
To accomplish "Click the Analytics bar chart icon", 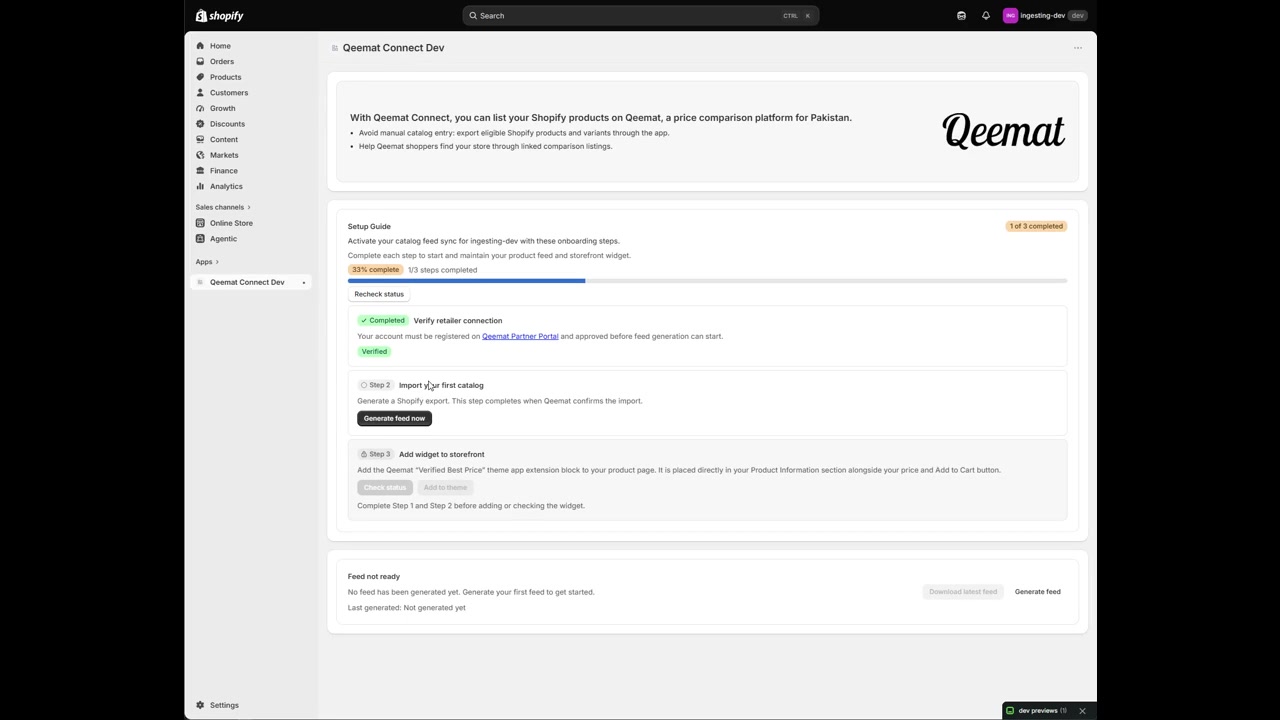I will point(200,186).
